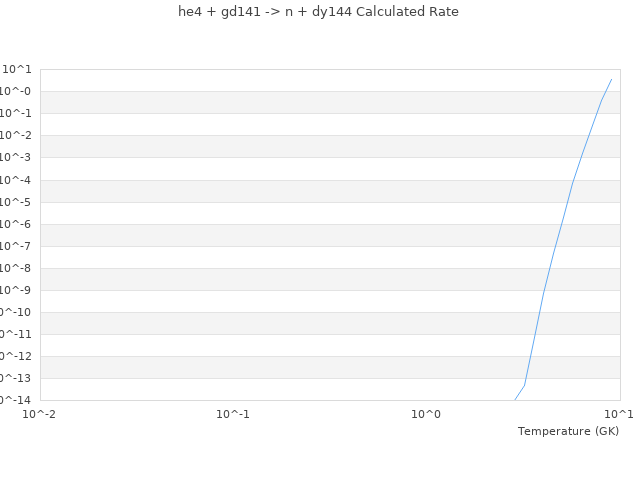Click the 10^-5 y-axis tick label
The image size is (640, 480).
(17, 202)
